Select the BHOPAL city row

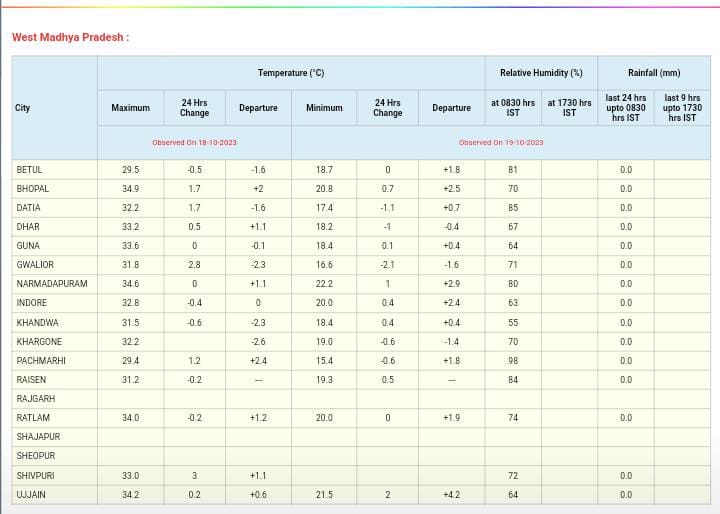33,189
